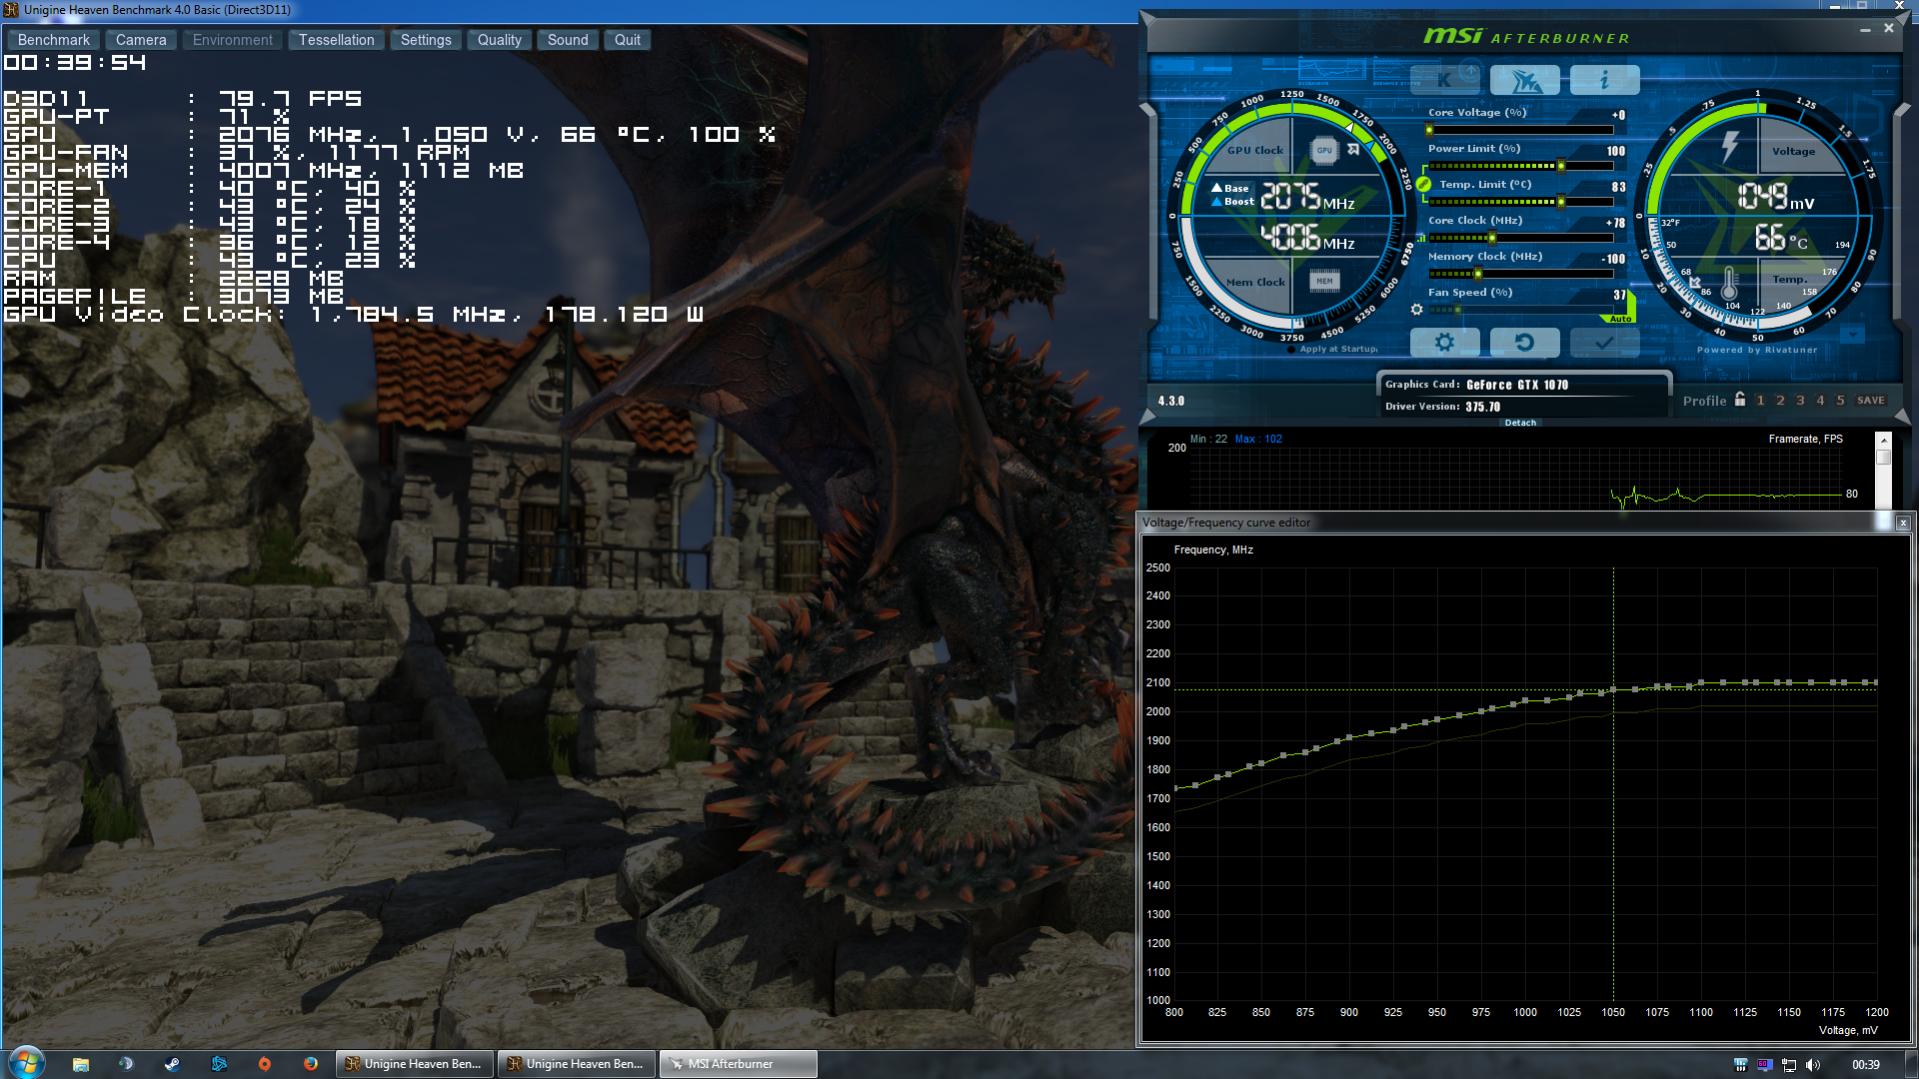Adjust the Core Clock slider

[1520, 238]
